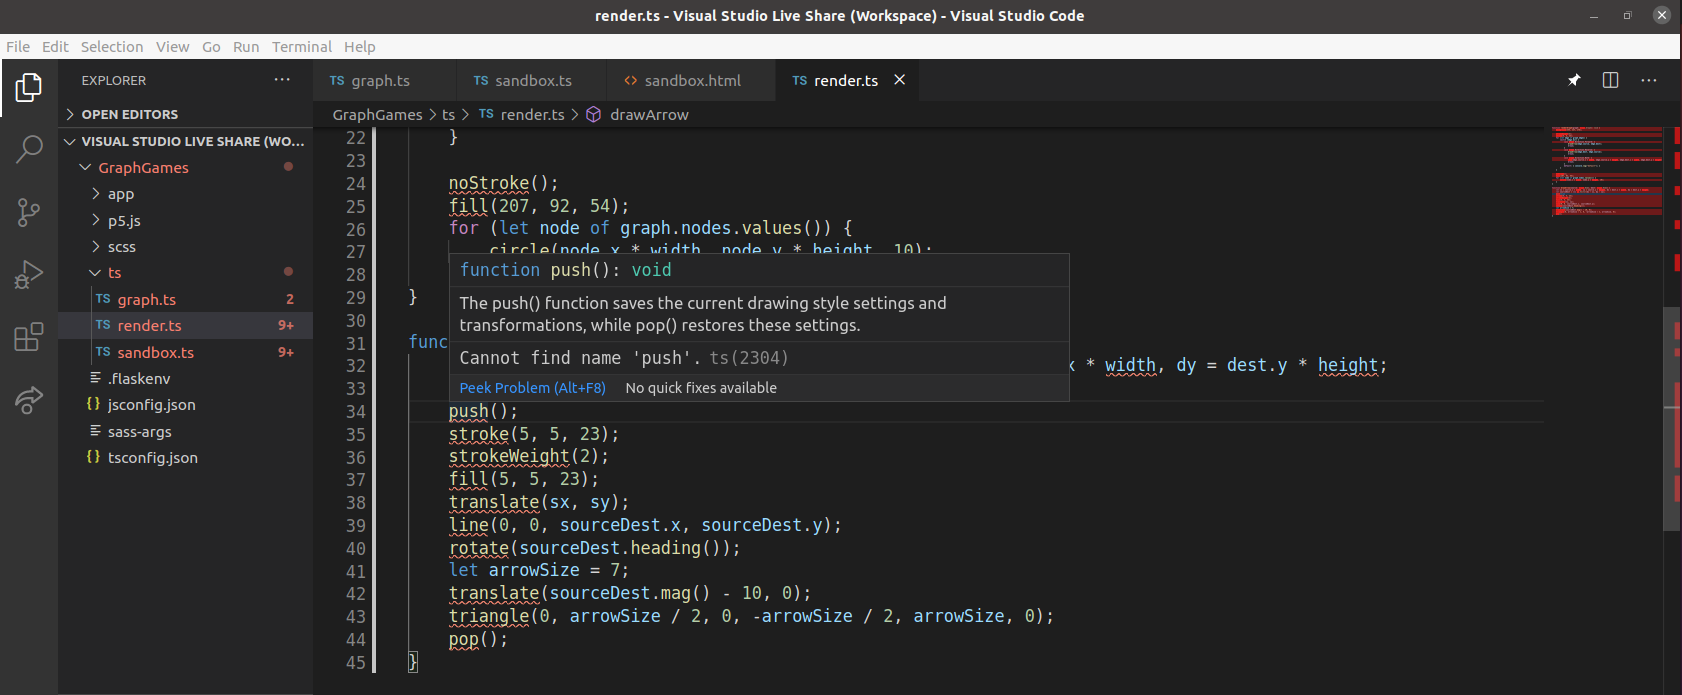The image size is (1682, 695).
Task: Open the Source Control view
Action: [29, 211]
